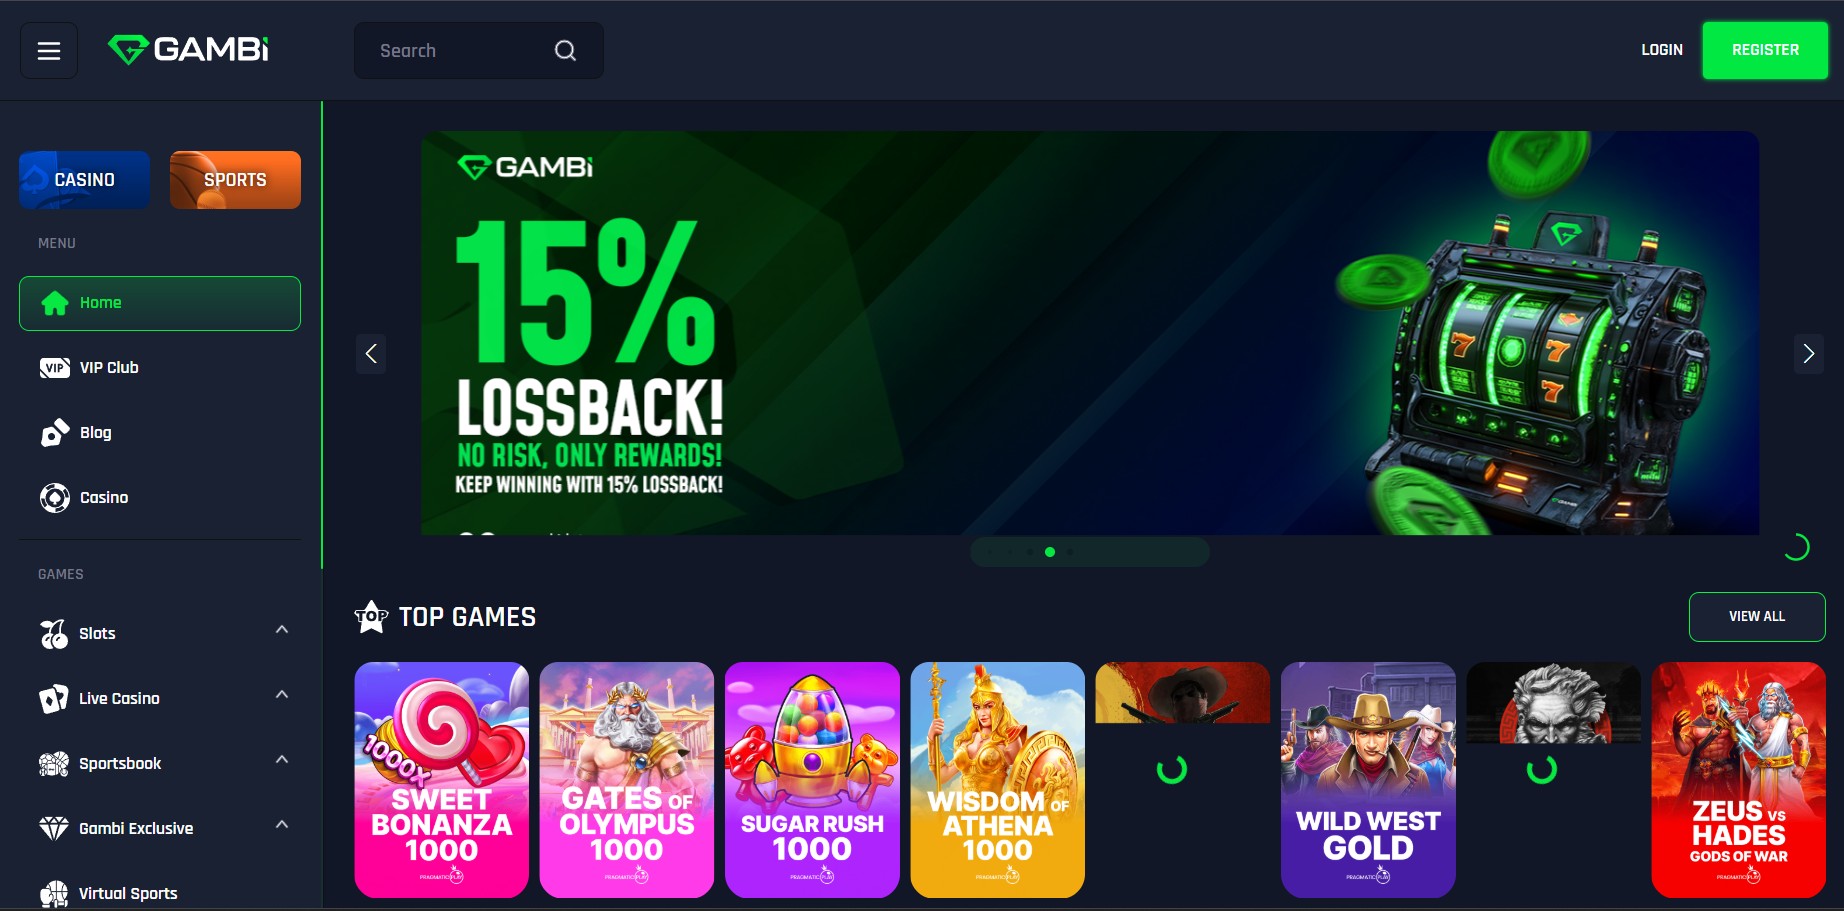Click the Casino chip icon in menu
1844x911 pixels.
[54, 498]
